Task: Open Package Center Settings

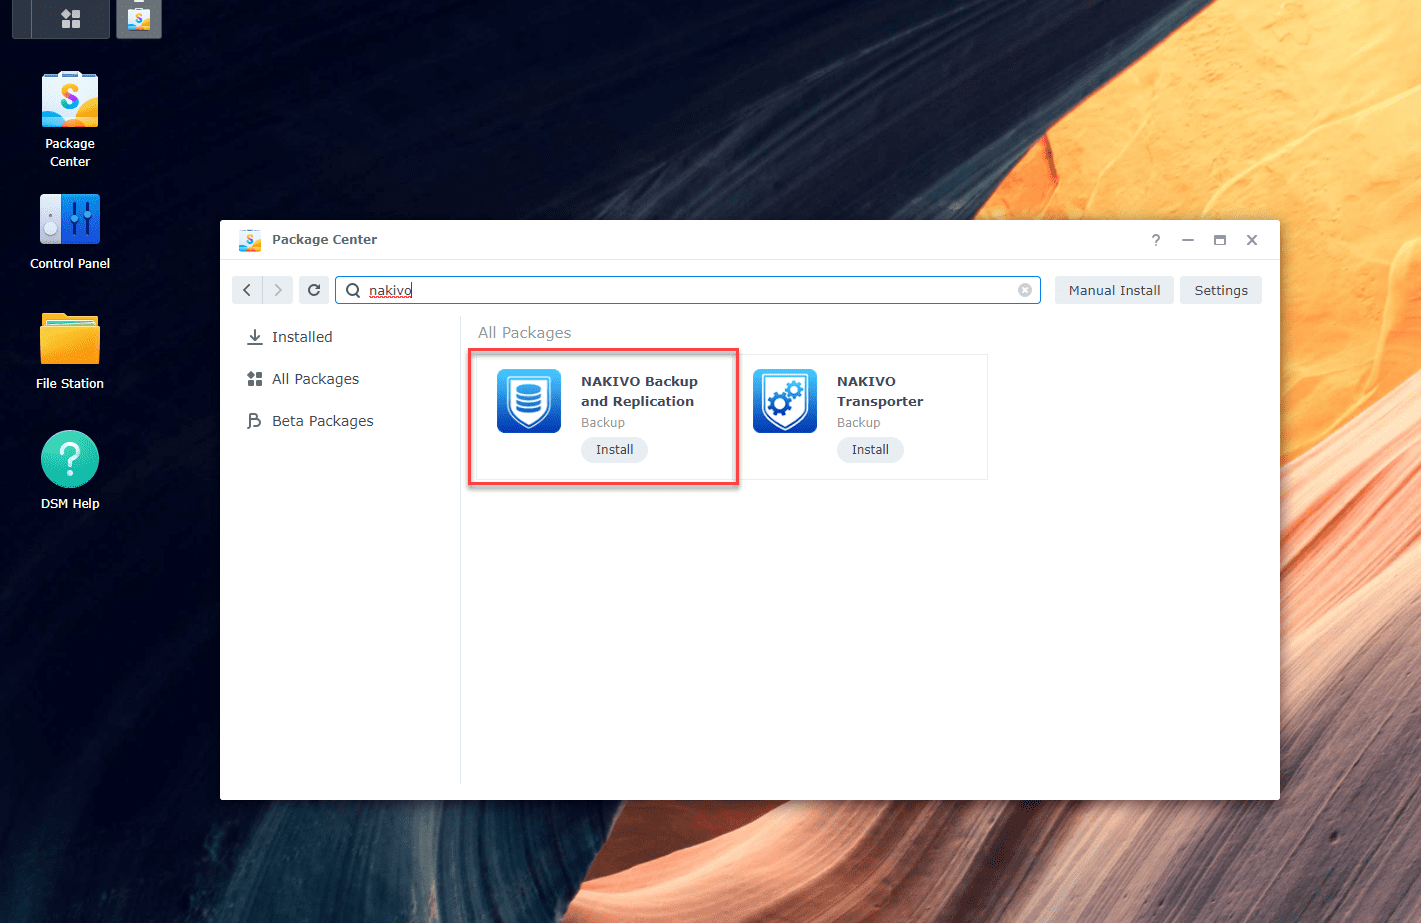Action: (x=1220, y=289)
